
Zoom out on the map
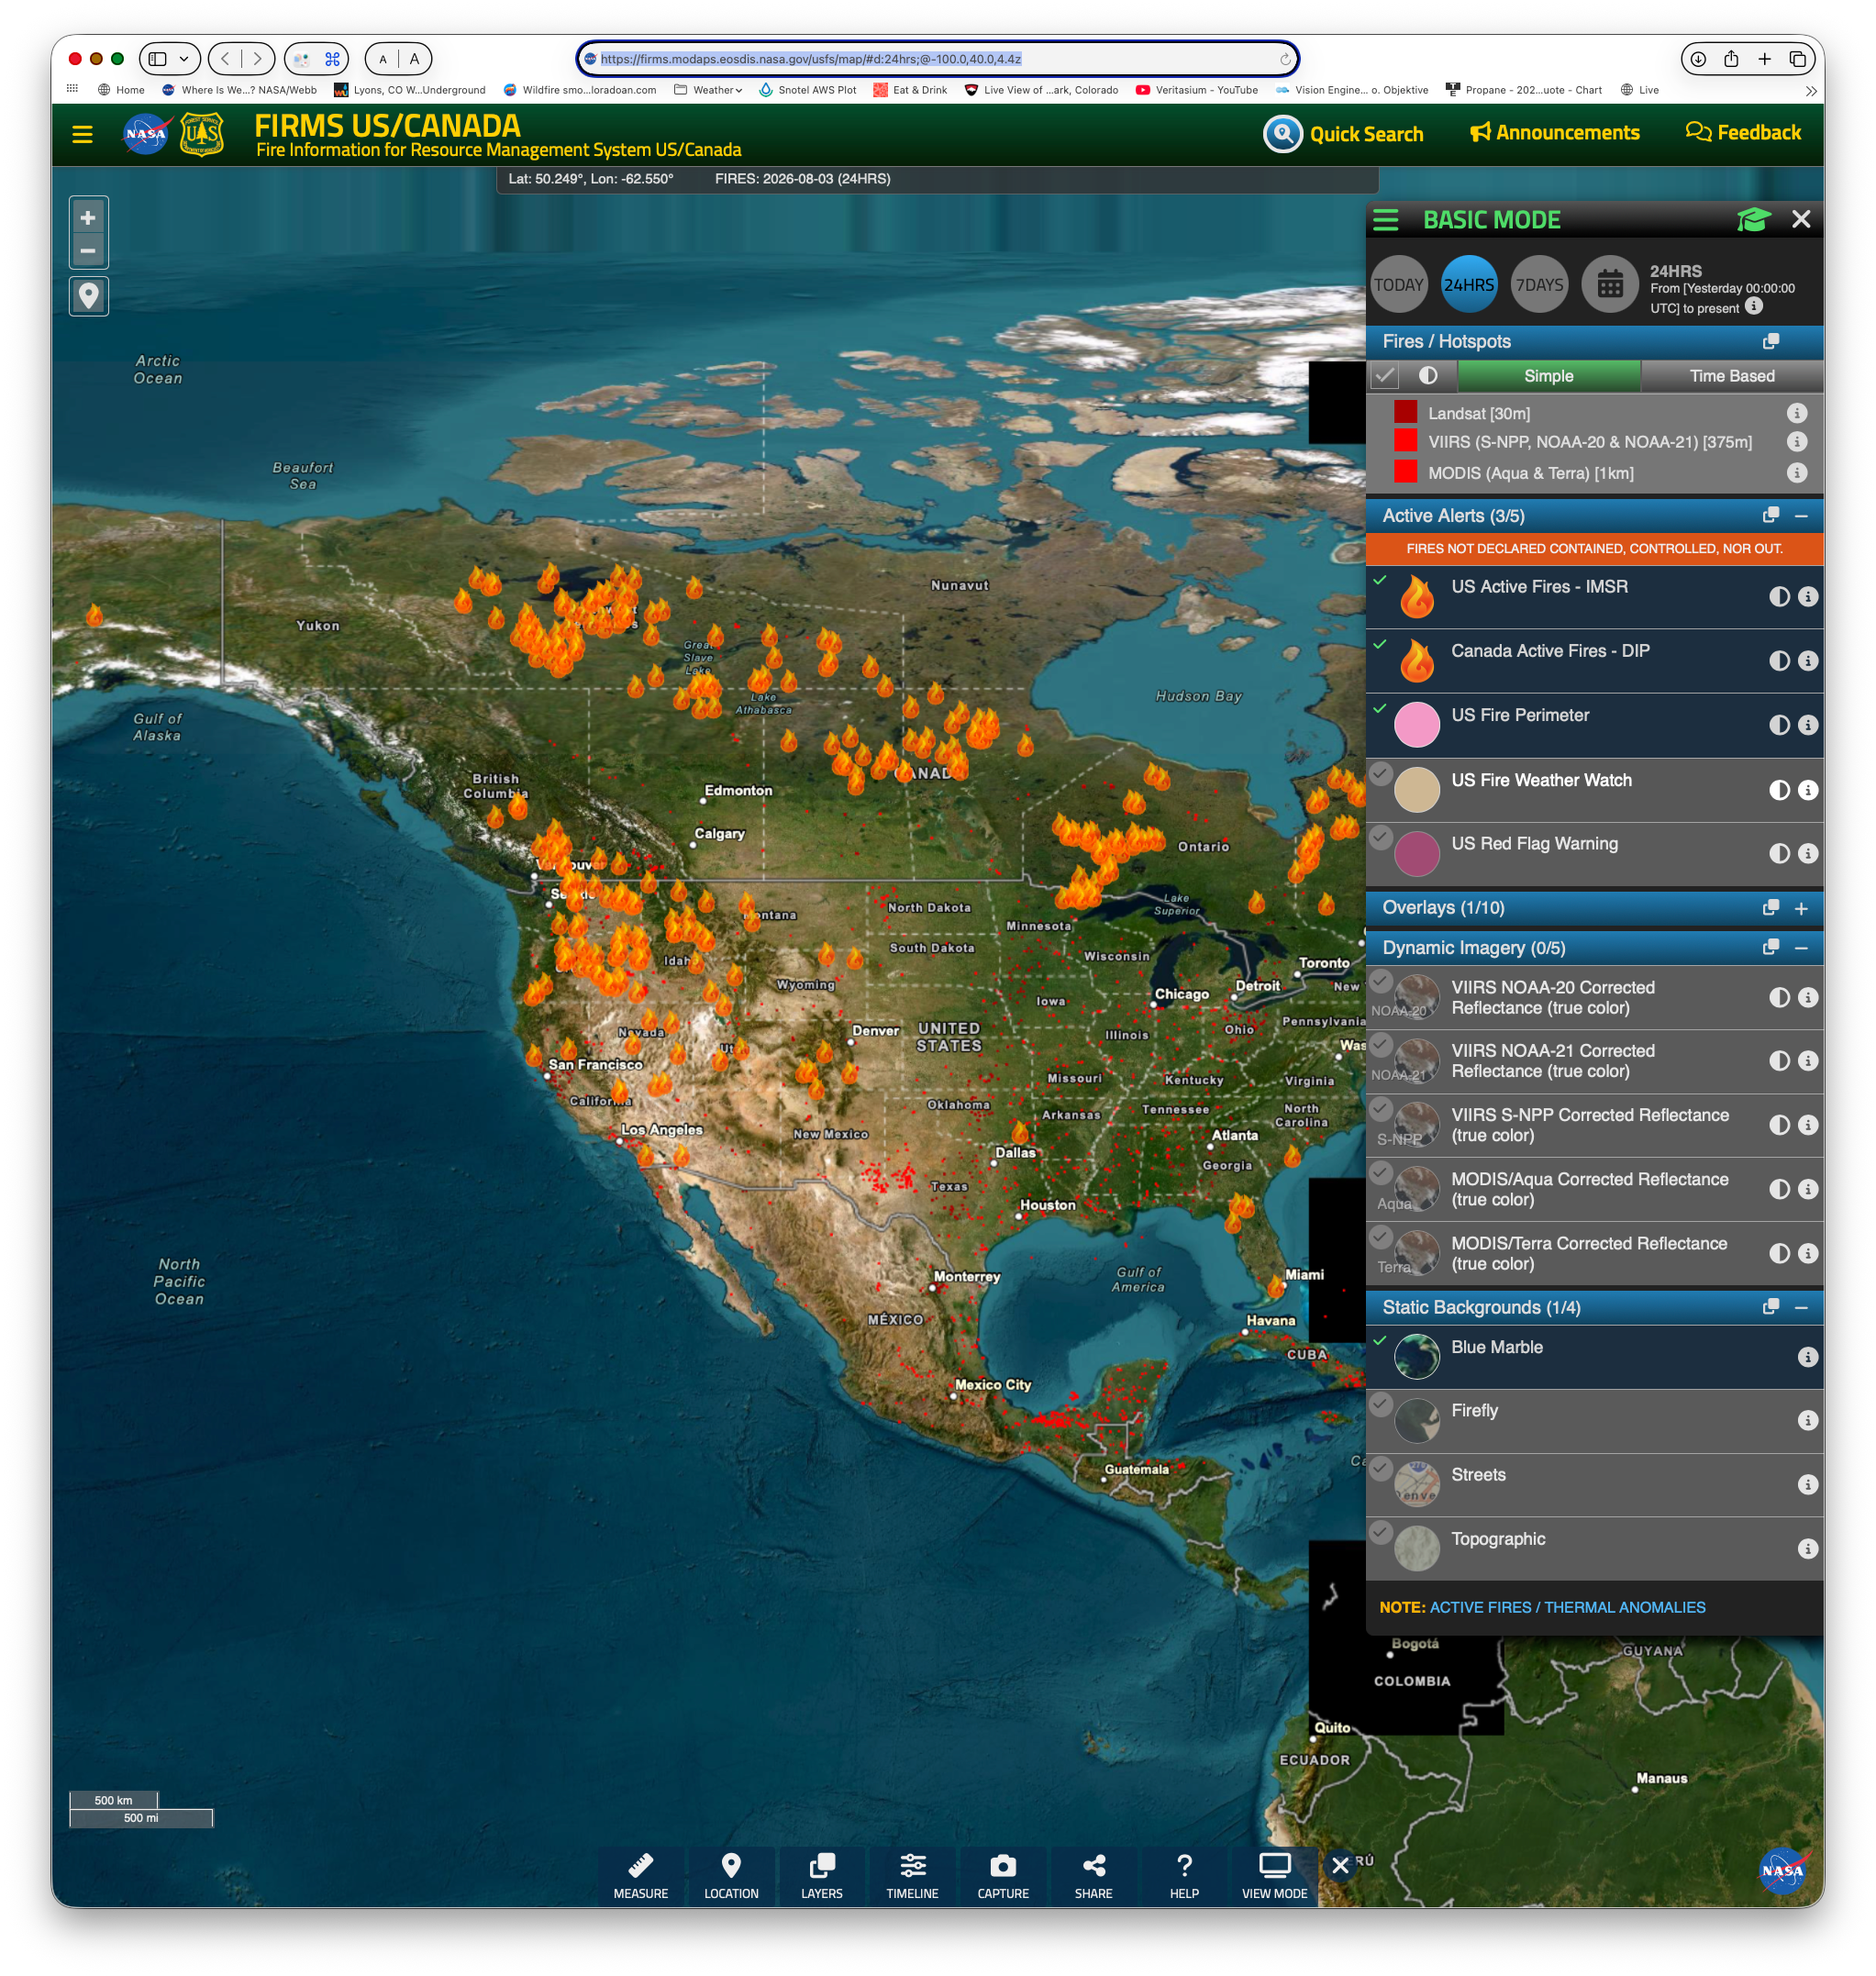pyautogui.click(x=88, y=251)
